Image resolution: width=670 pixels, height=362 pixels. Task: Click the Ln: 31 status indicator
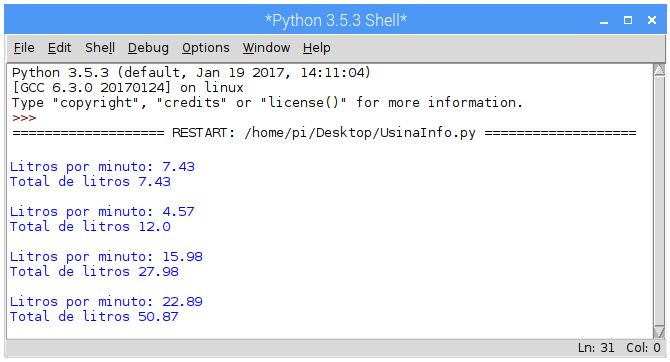point(596,347)
